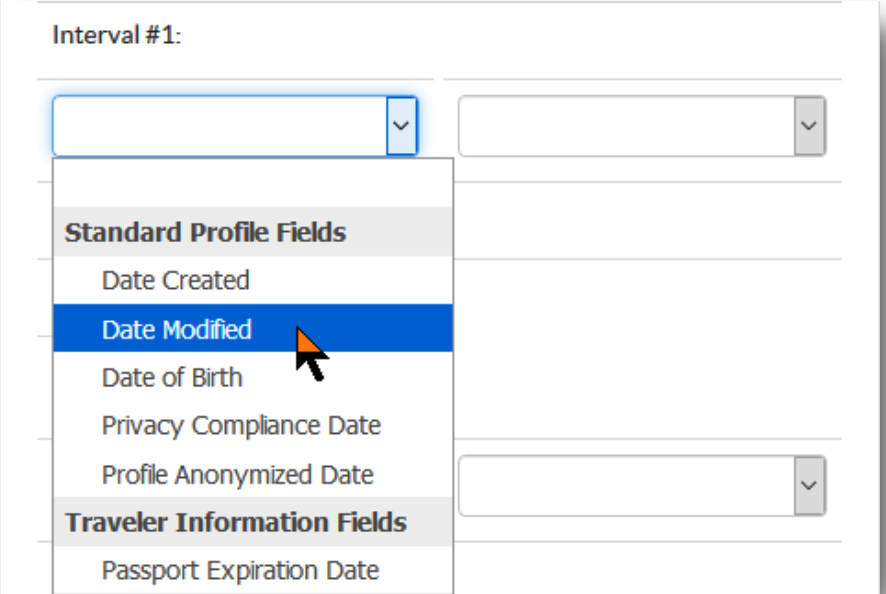886x594 pixels.
Task: Click the chevron of the lower-right combo box
Action: (x=809, y=485)
